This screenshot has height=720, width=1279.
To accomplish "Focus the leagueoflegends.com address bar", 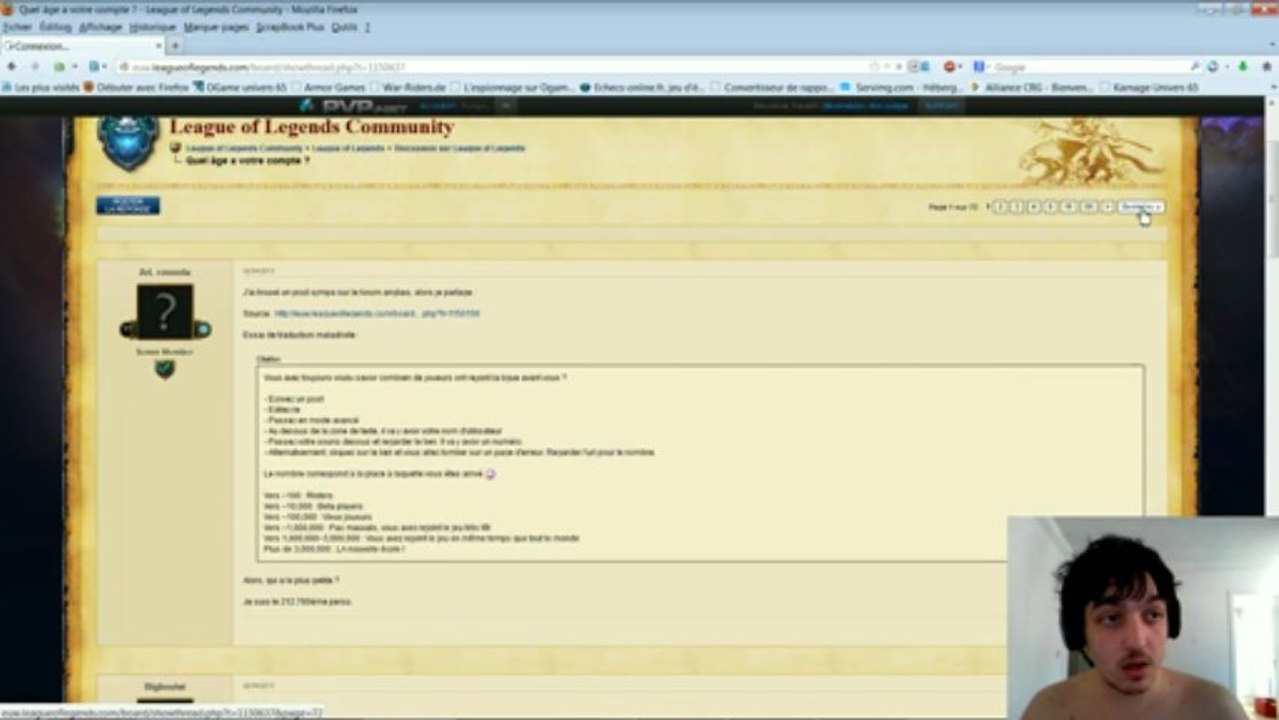I will click(x=490, y=67).
